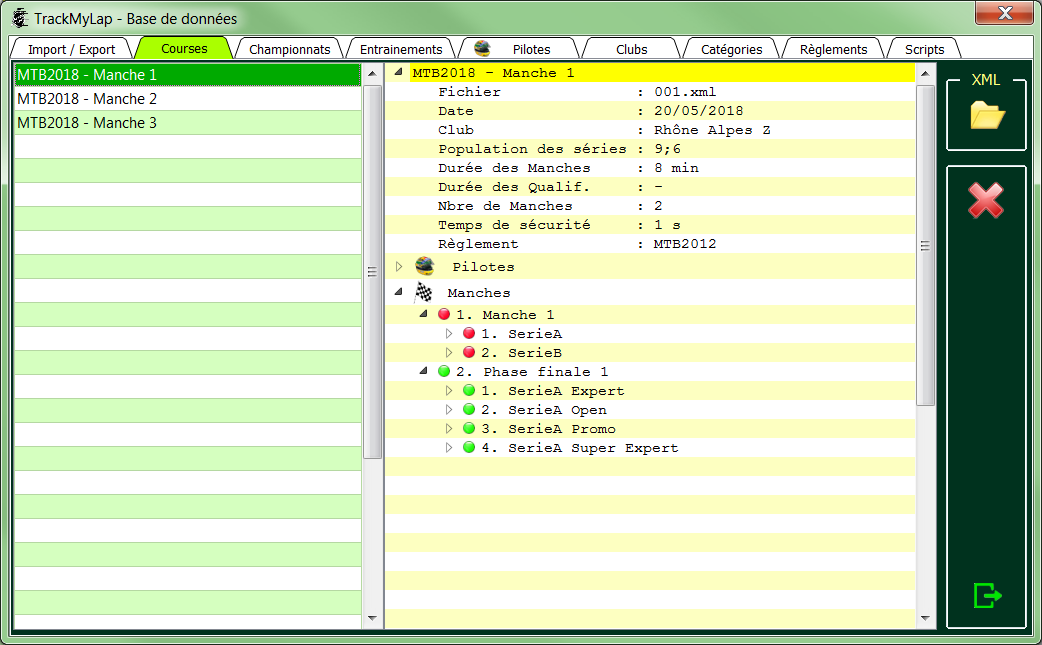Click the helmet icon beside Pilotes node
Viewport: 1042px width, 645px height.
(x=425, y=266)
